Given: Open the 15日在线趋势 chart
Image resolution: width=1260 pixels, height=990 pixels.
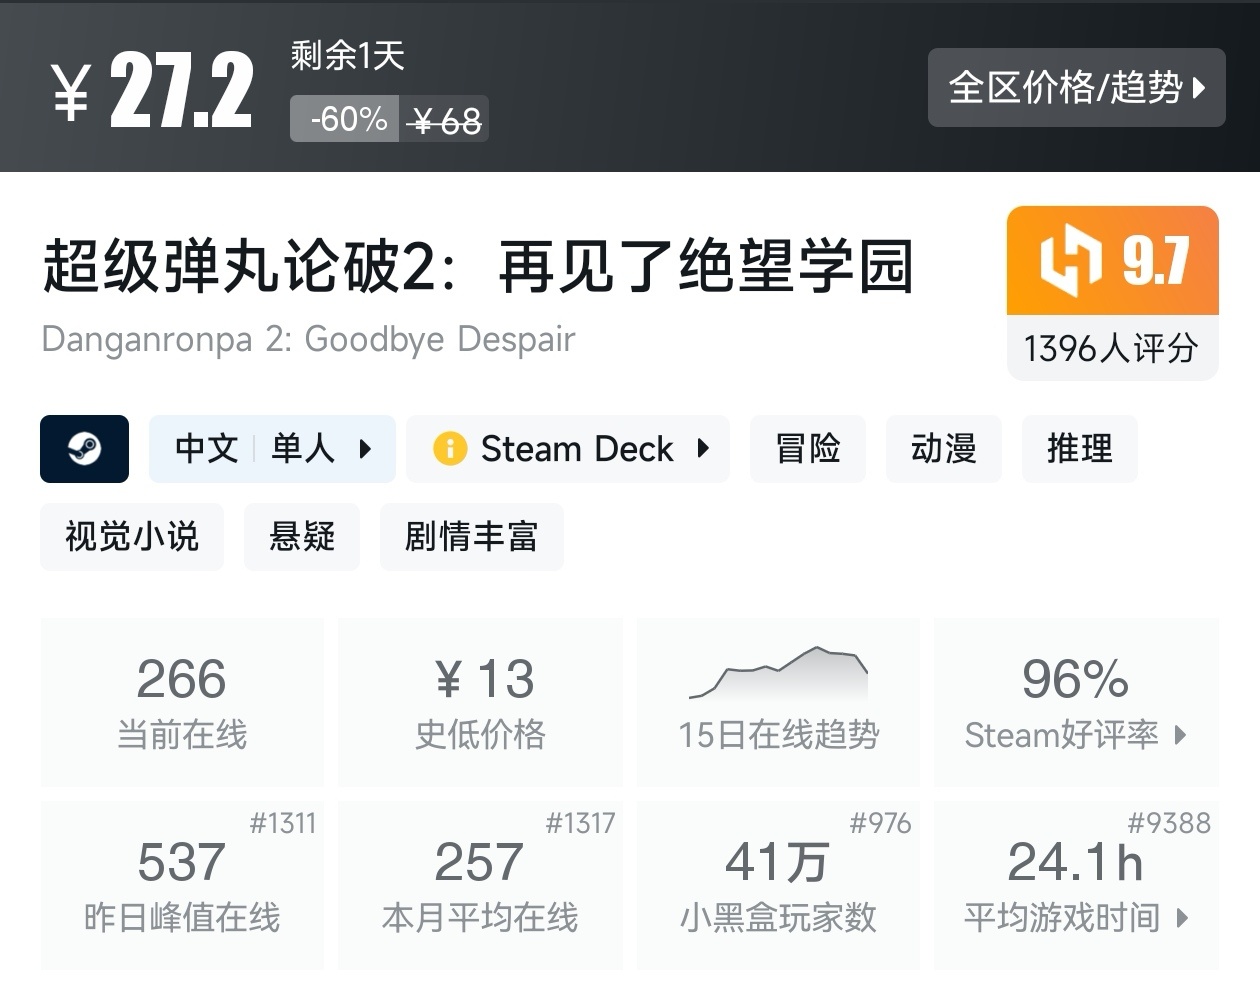Looking at the screenshot, I should [x=778, y=702].
